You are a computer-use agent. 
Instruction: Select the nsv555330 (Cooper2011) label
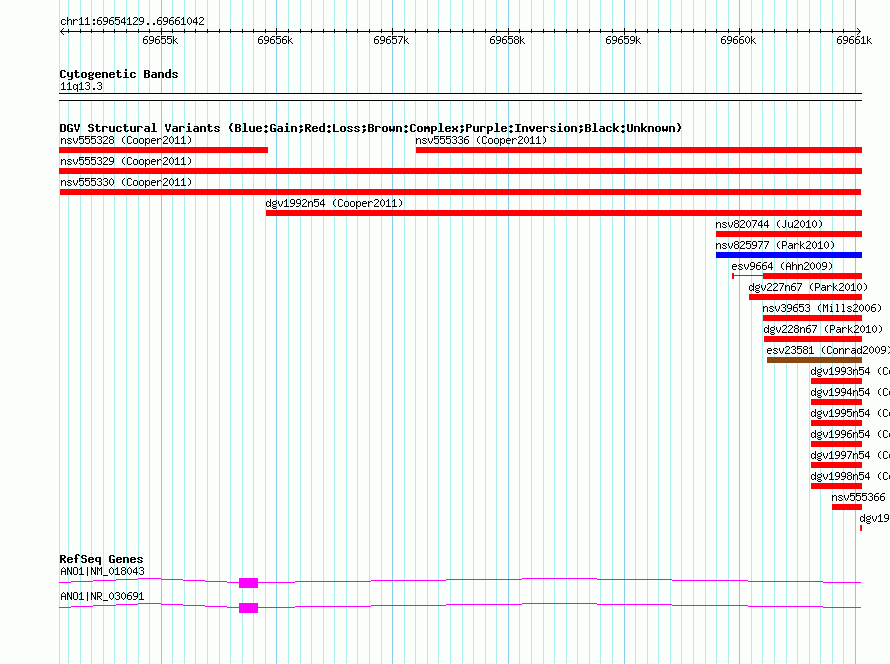[126, 182]
